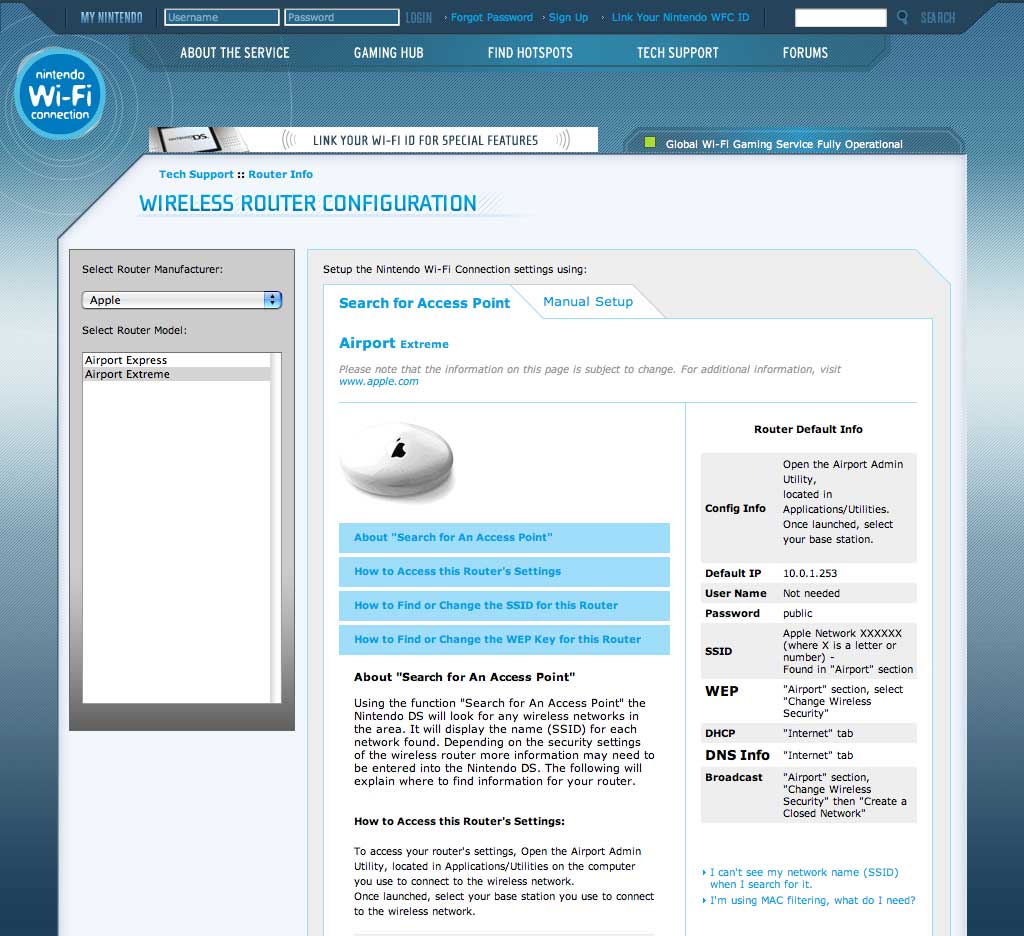Click the Router Default Info heading

[x=808, y=429]
